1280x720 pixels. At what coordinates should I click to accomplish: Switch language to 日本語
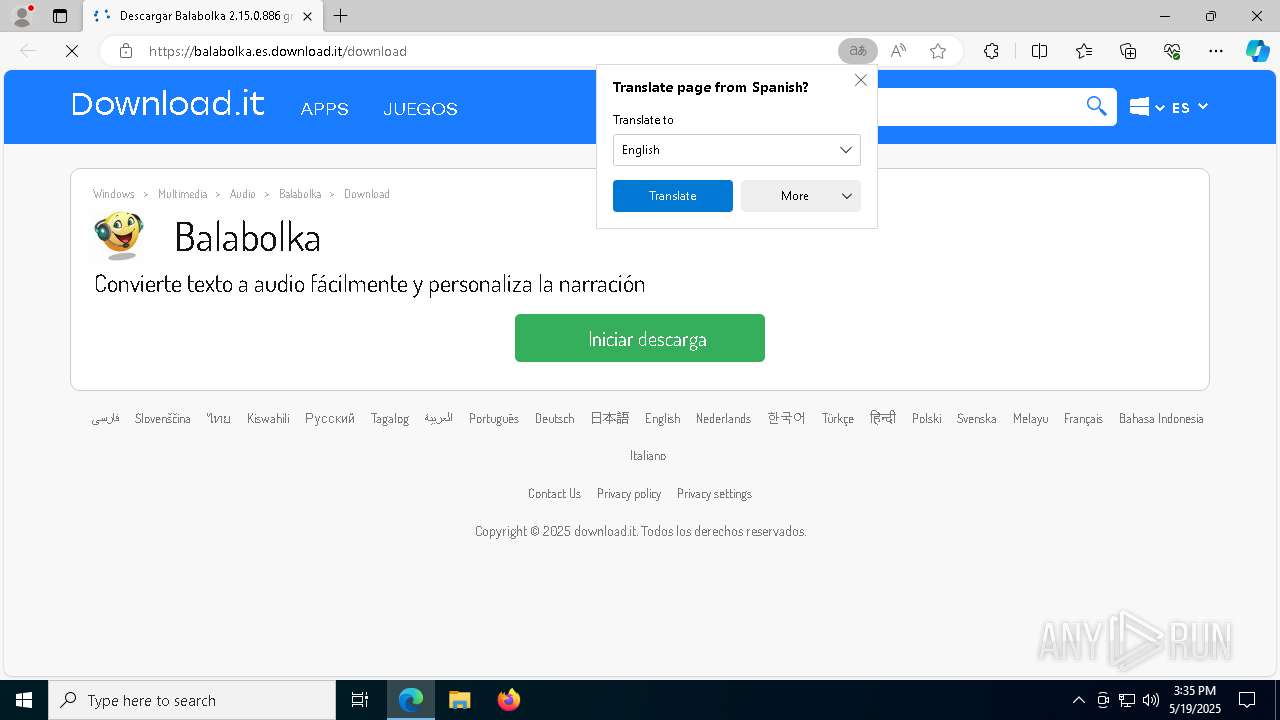tap(609, 418)
